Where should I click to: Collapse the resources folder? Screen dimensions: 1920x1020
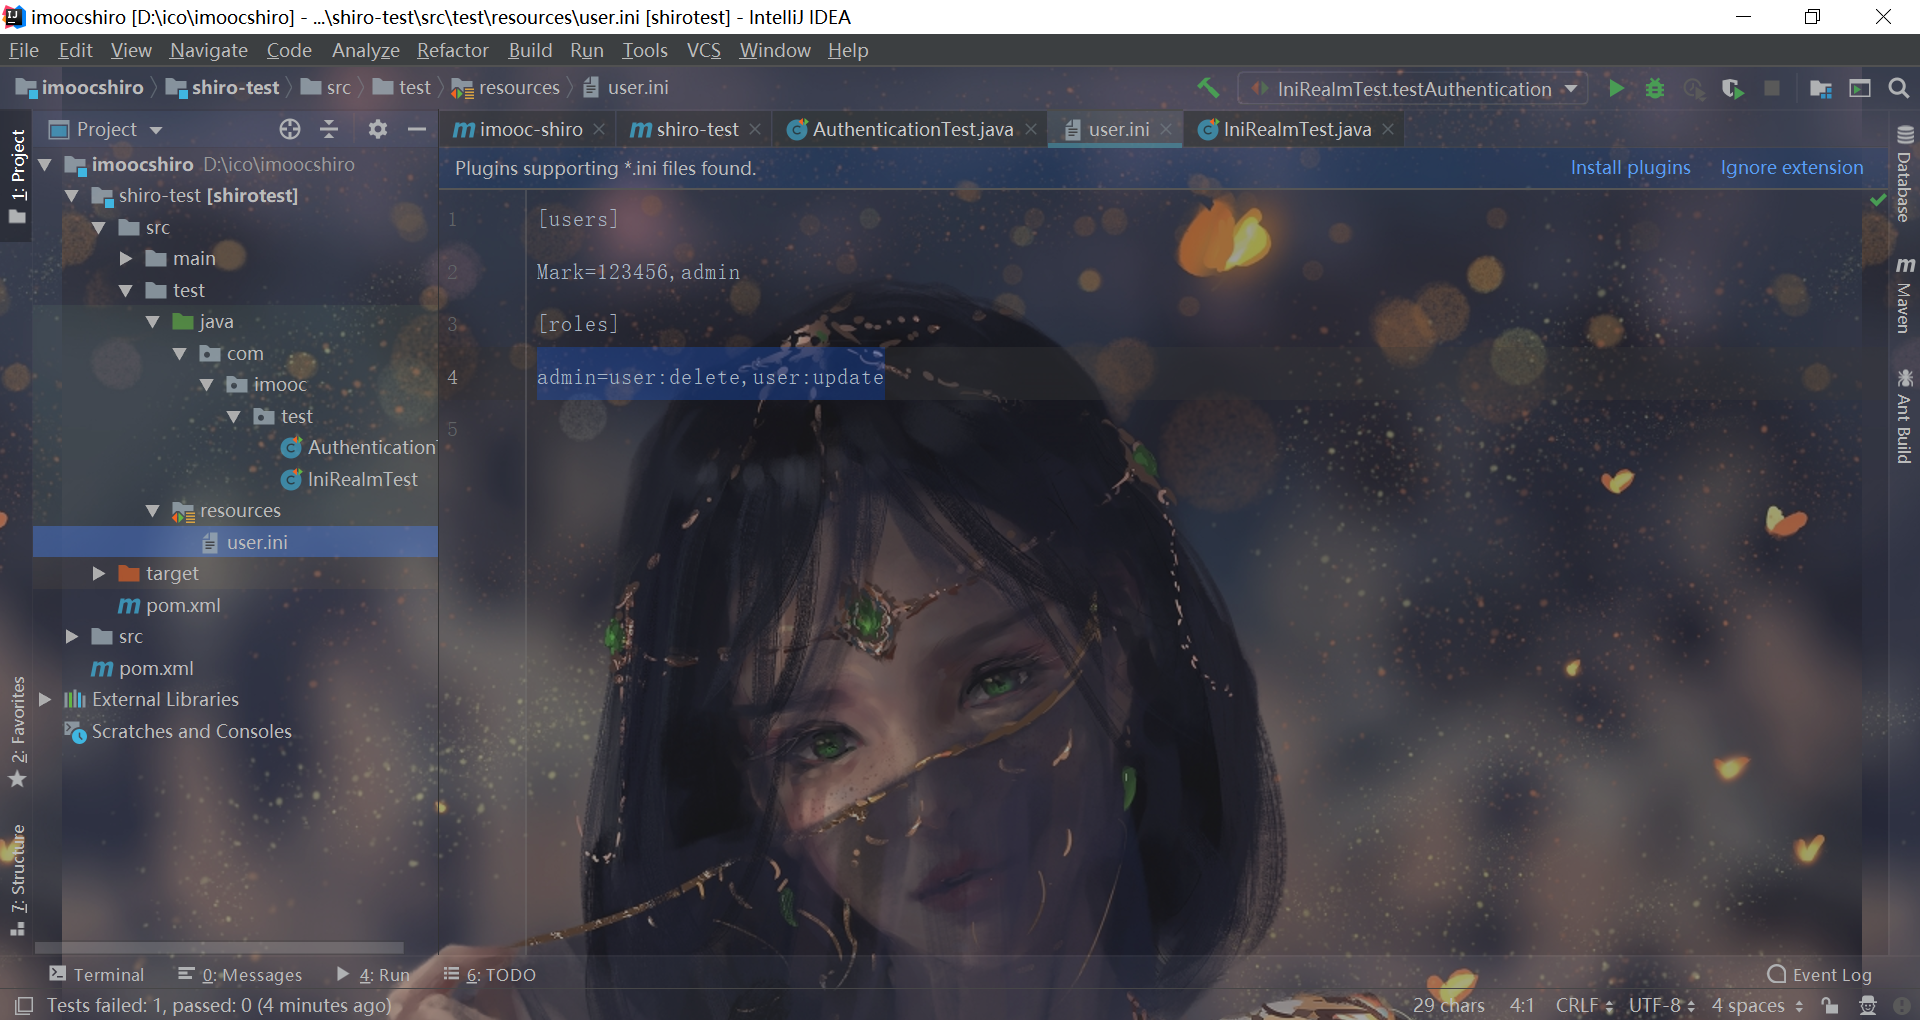click(x=153, y=511)
